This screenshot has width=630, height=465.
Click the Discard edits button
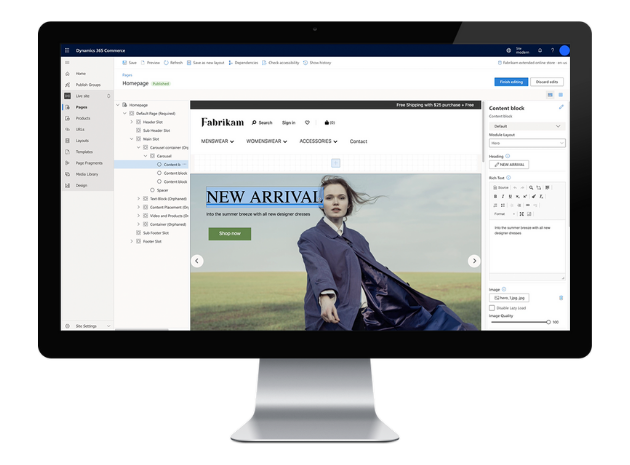(x=547, y=82)
